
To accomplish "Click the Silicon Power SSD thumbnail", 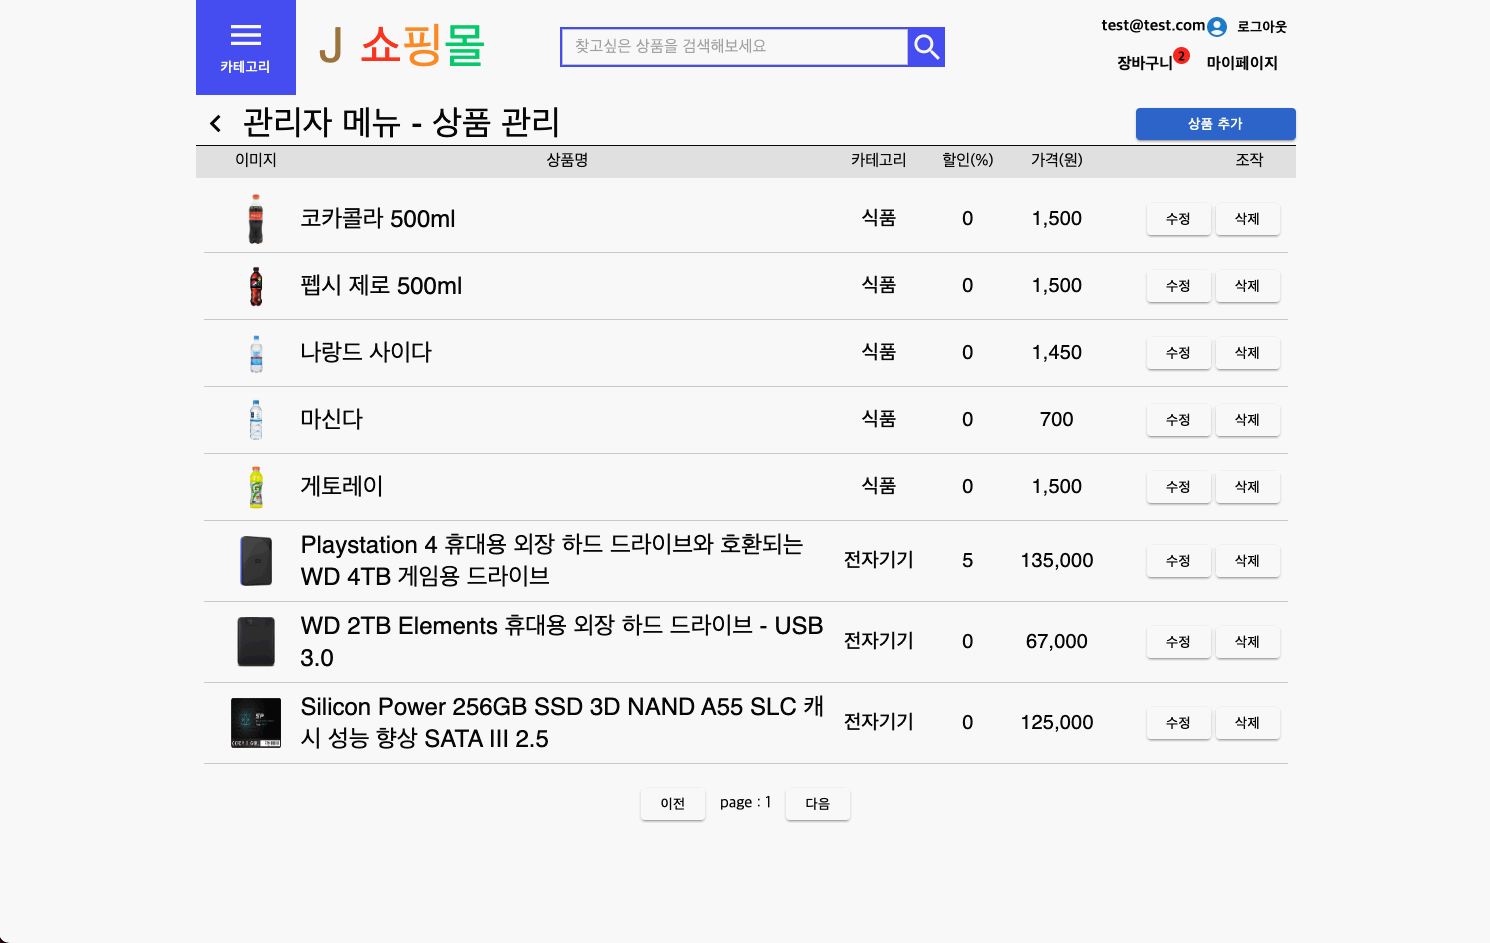I will 256,723.
